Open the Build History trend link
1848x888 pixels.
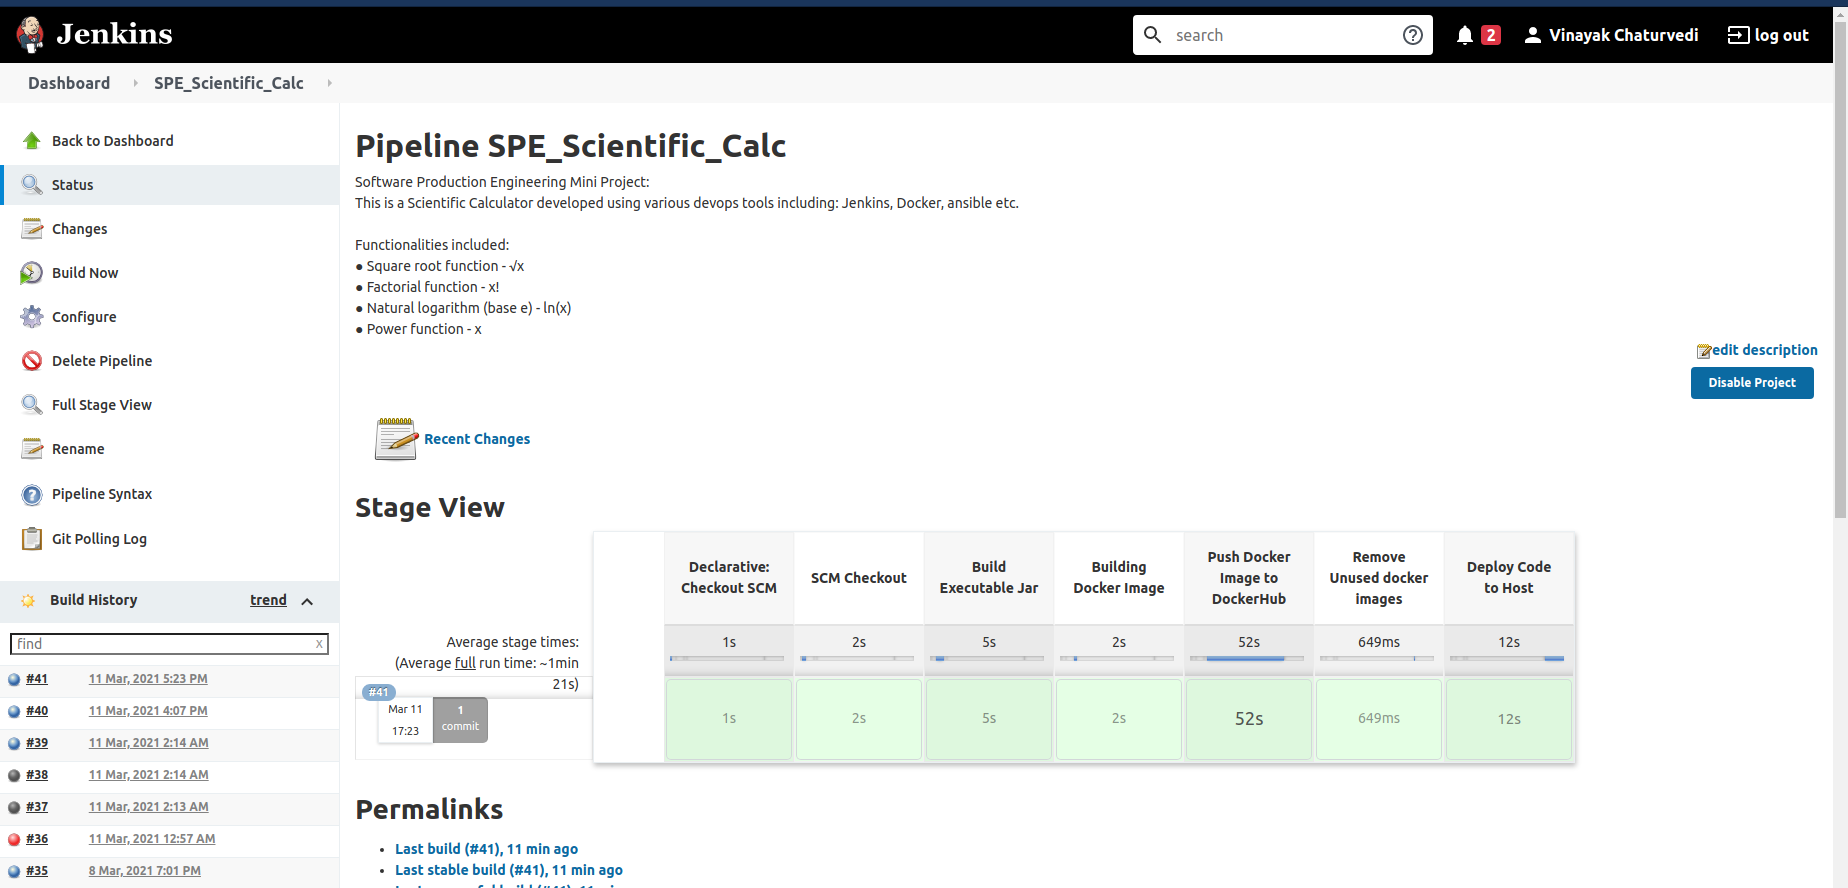pos(268,600)
